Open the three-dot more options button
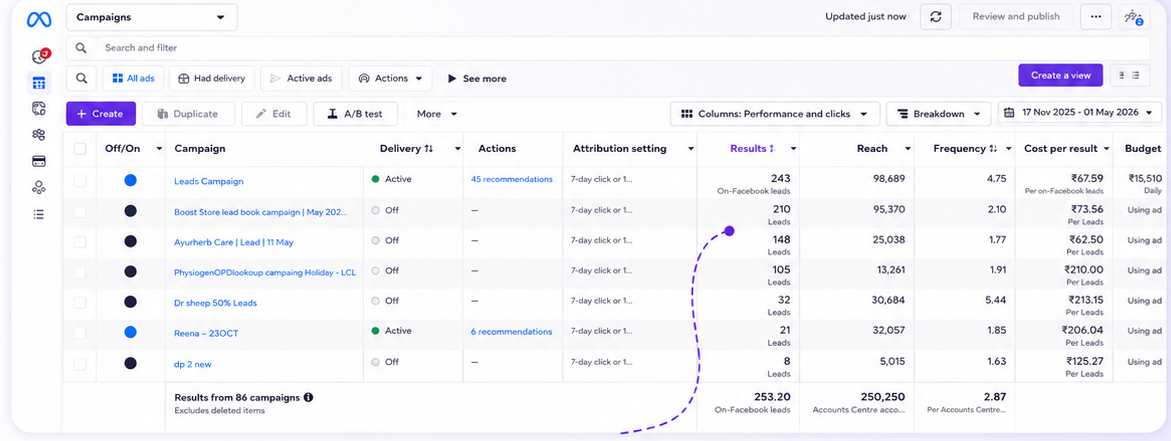Screen dimensions: 1171x441 1096,16
